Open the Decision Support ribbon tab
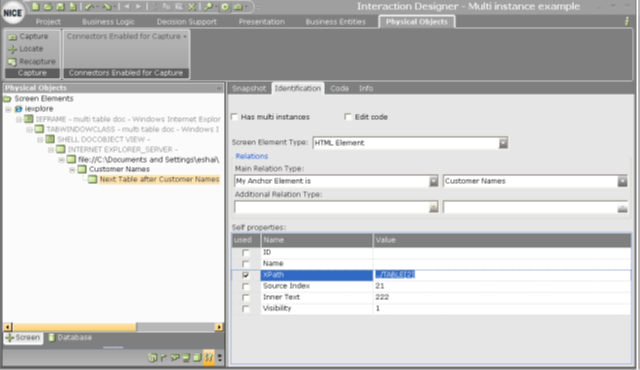 (x=187, y=22)
